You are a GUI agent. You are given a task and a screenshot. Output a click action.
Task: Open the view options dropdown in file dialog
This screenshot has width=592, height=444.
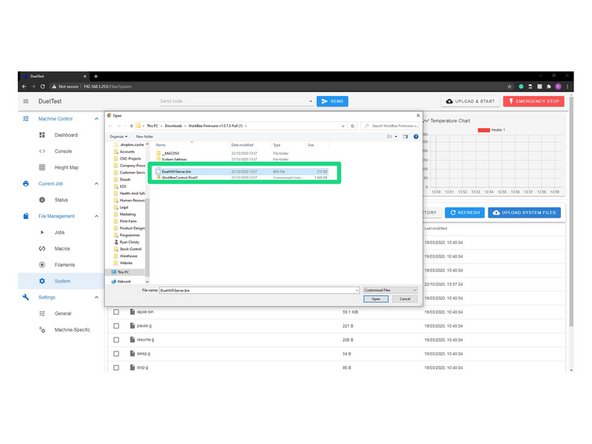[x=396, y=136]
